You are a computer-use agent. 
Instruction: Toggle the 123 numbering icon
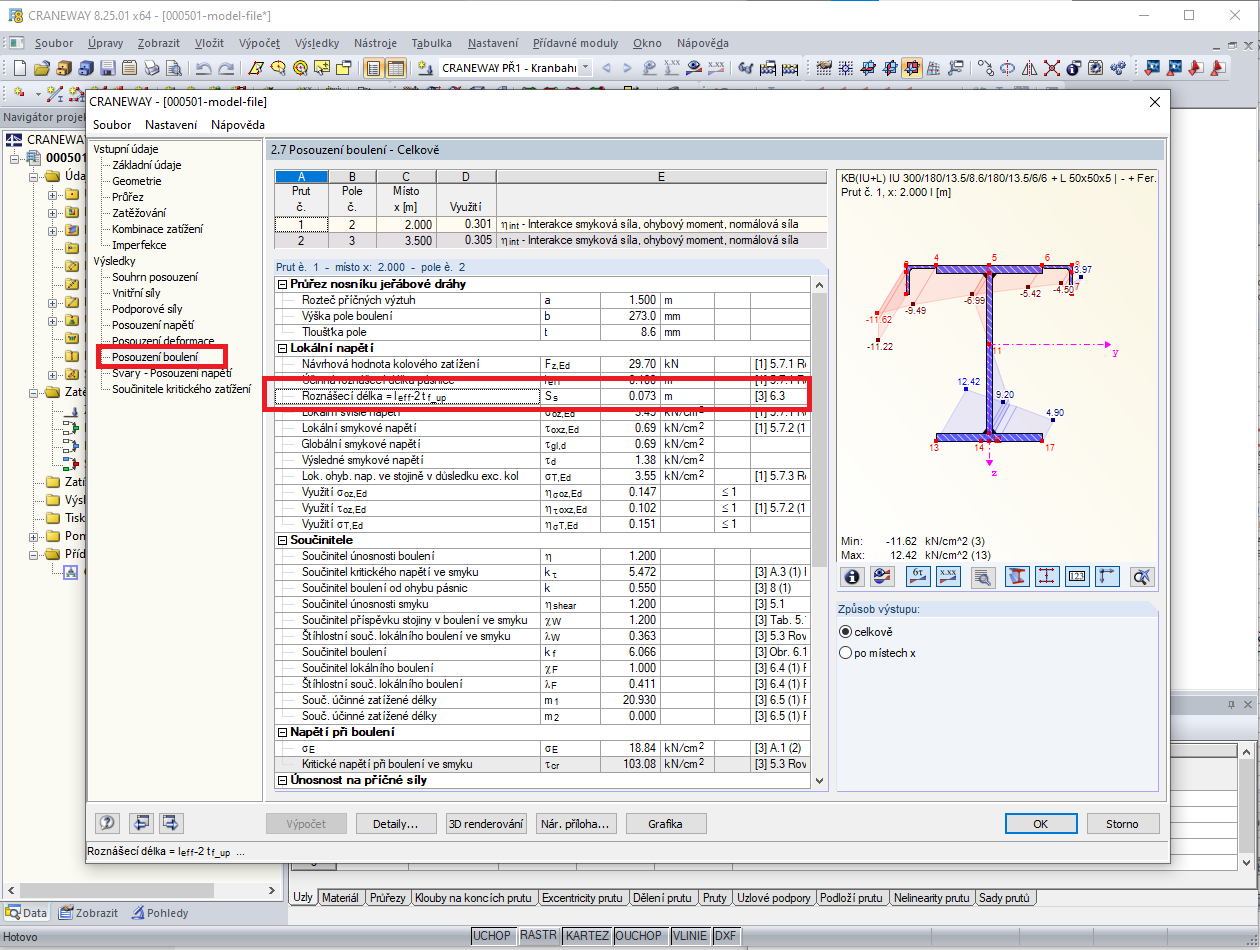click(1077, 576)
